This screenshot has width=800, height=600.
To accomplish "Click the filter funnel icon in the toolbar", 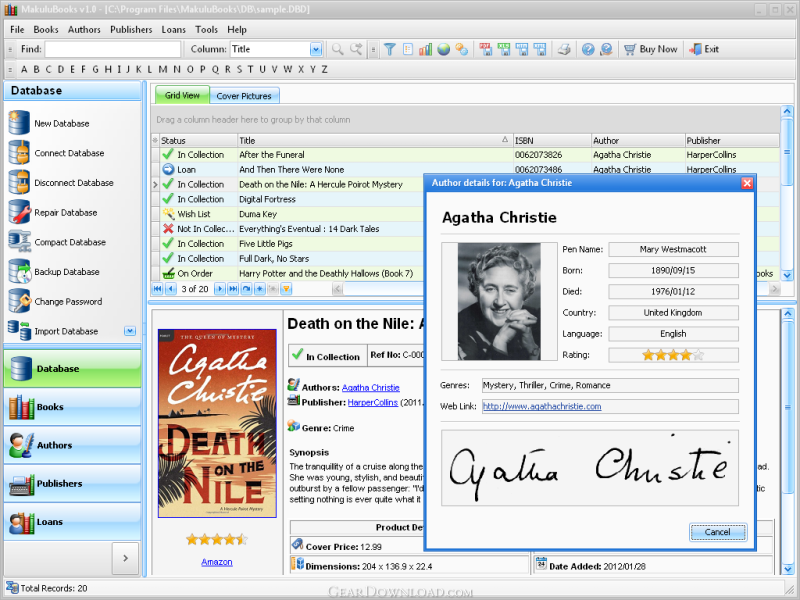I will pos(390,49).
